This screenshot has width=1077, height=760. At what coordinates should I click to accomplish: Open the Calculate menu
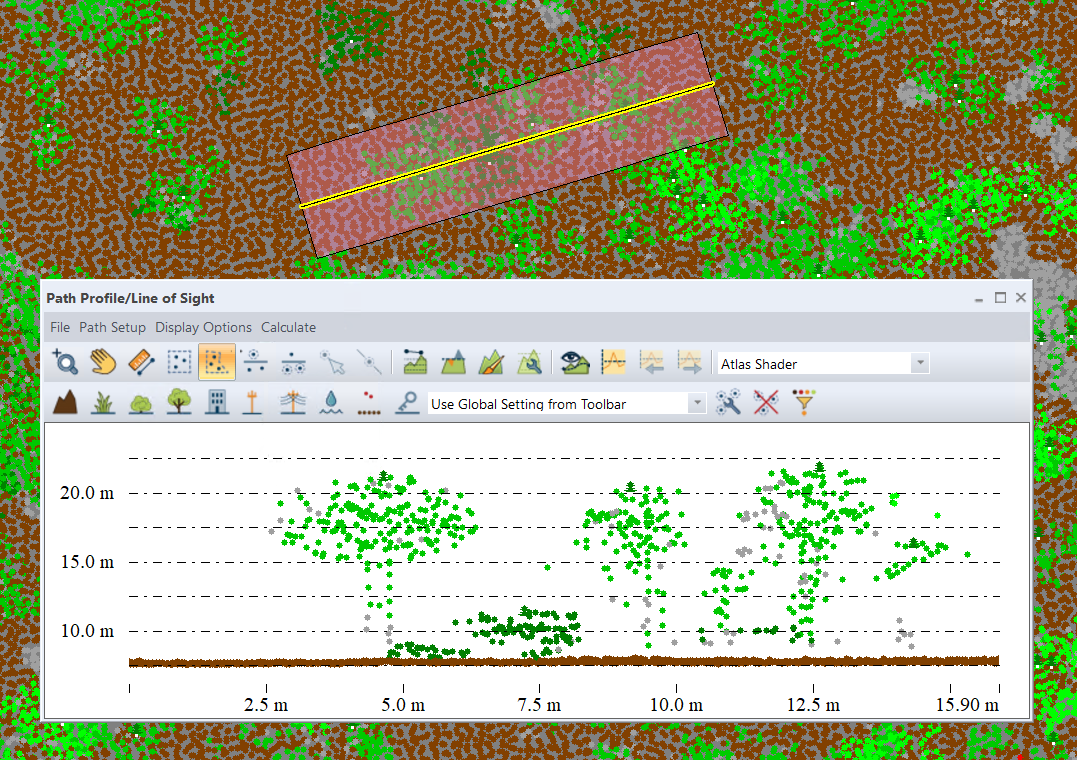(x=288, y=327)
